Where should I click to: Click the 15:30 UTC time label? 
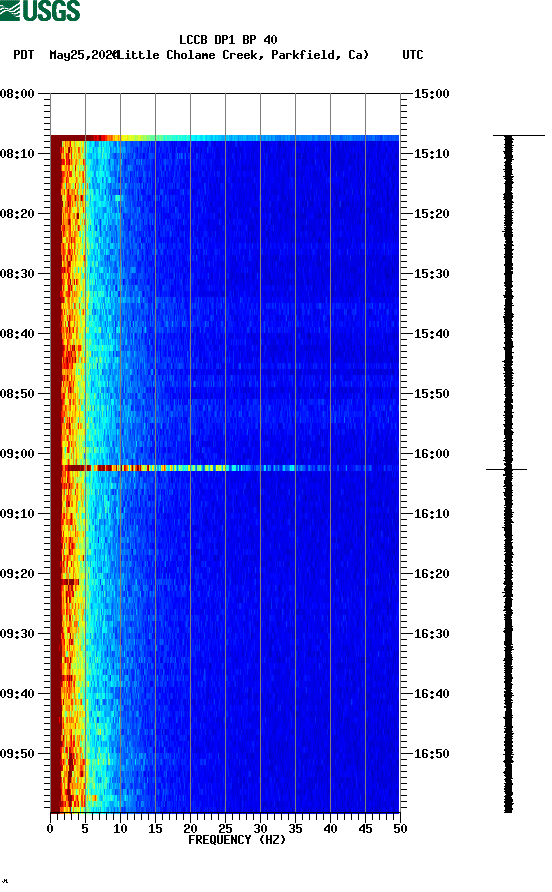(x=431, y=274)
